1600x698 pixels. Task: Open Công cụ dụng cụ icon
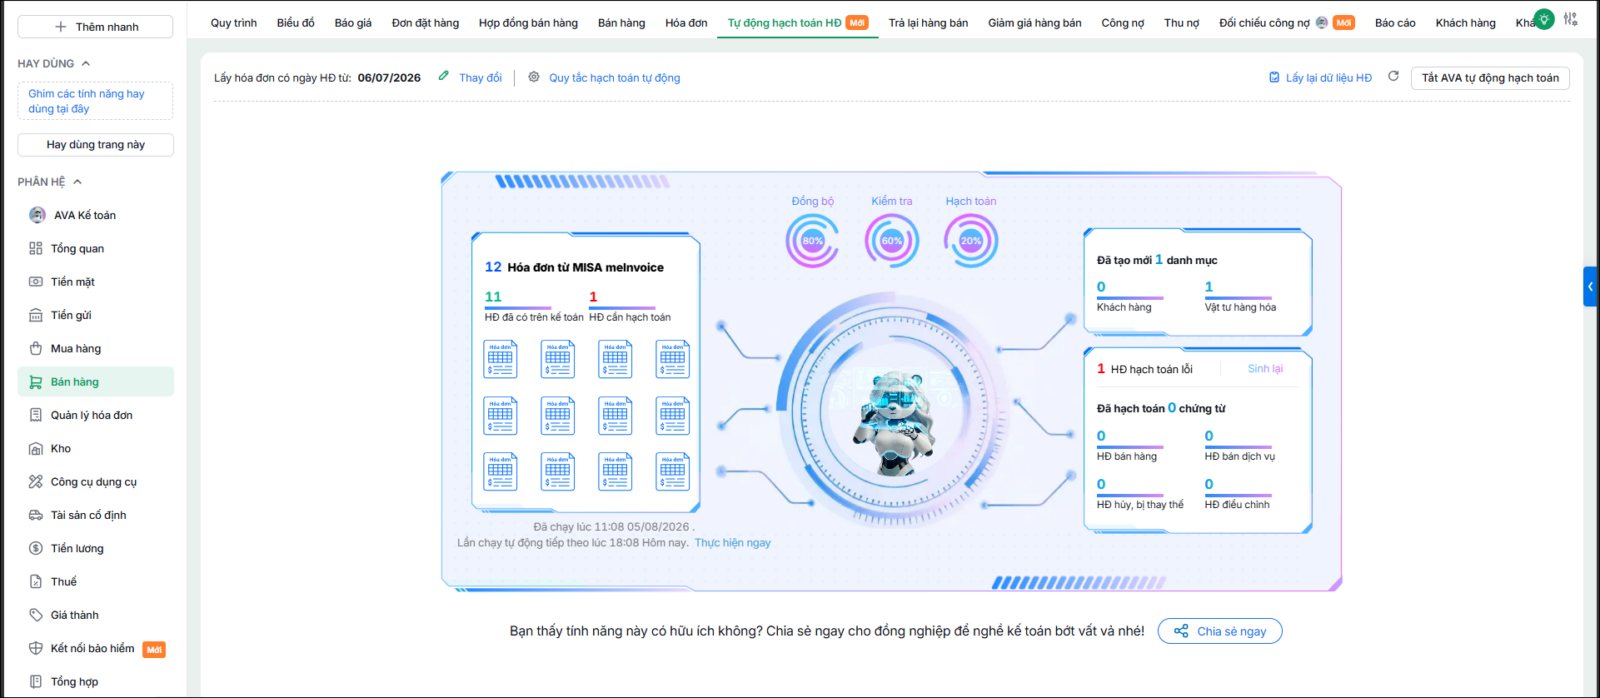coord(36,482)
